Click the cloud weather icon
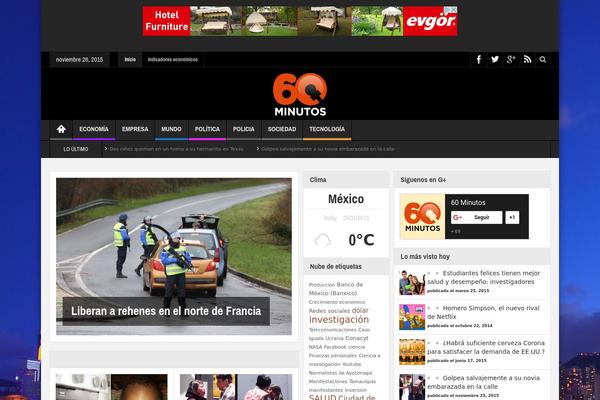The width and height of the screenshot is (600, 400). tap(323, 240)
